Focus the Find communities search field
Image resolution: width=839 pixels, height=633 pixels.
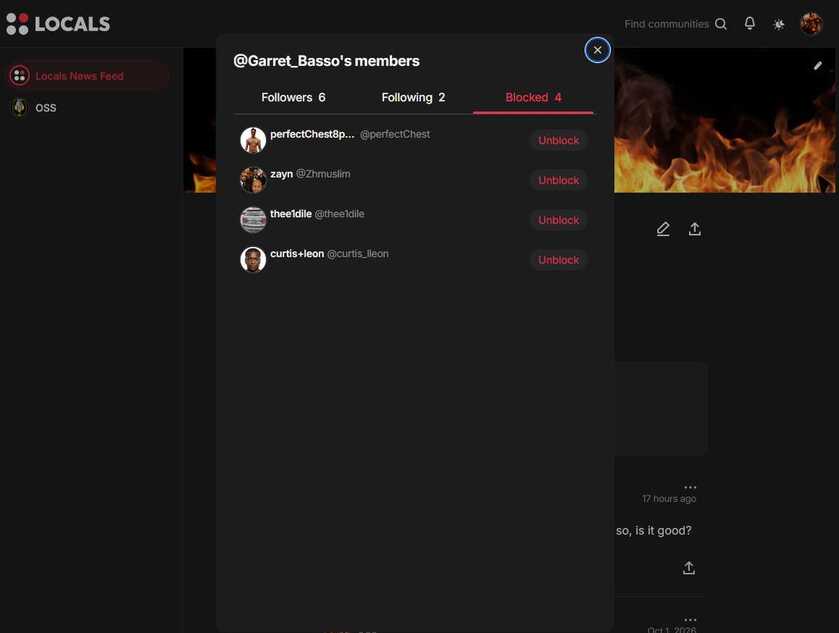[x=666, y=24]
